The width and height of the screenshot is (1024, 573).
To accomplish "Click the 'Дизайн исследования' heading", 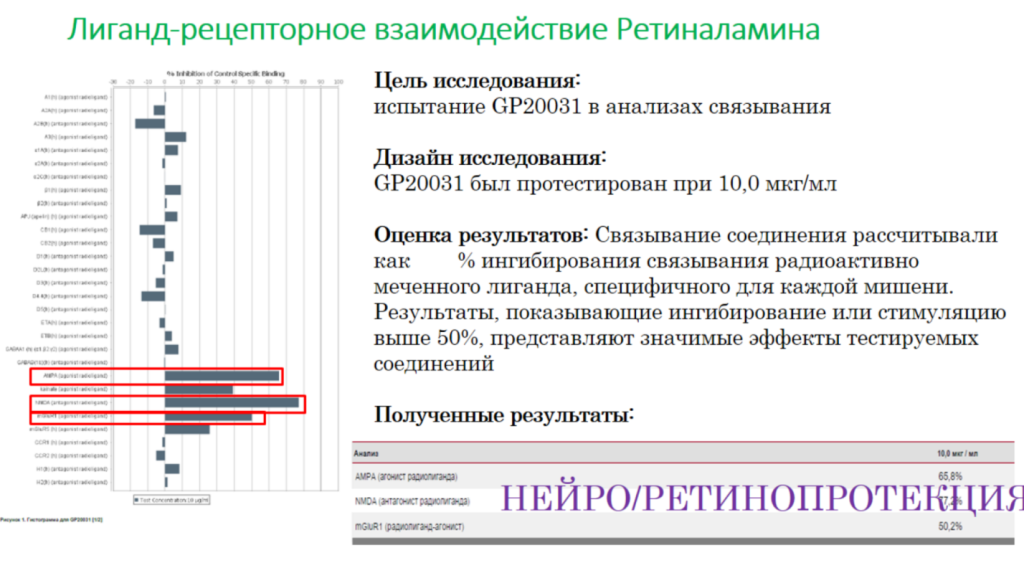I will [490, 158].
